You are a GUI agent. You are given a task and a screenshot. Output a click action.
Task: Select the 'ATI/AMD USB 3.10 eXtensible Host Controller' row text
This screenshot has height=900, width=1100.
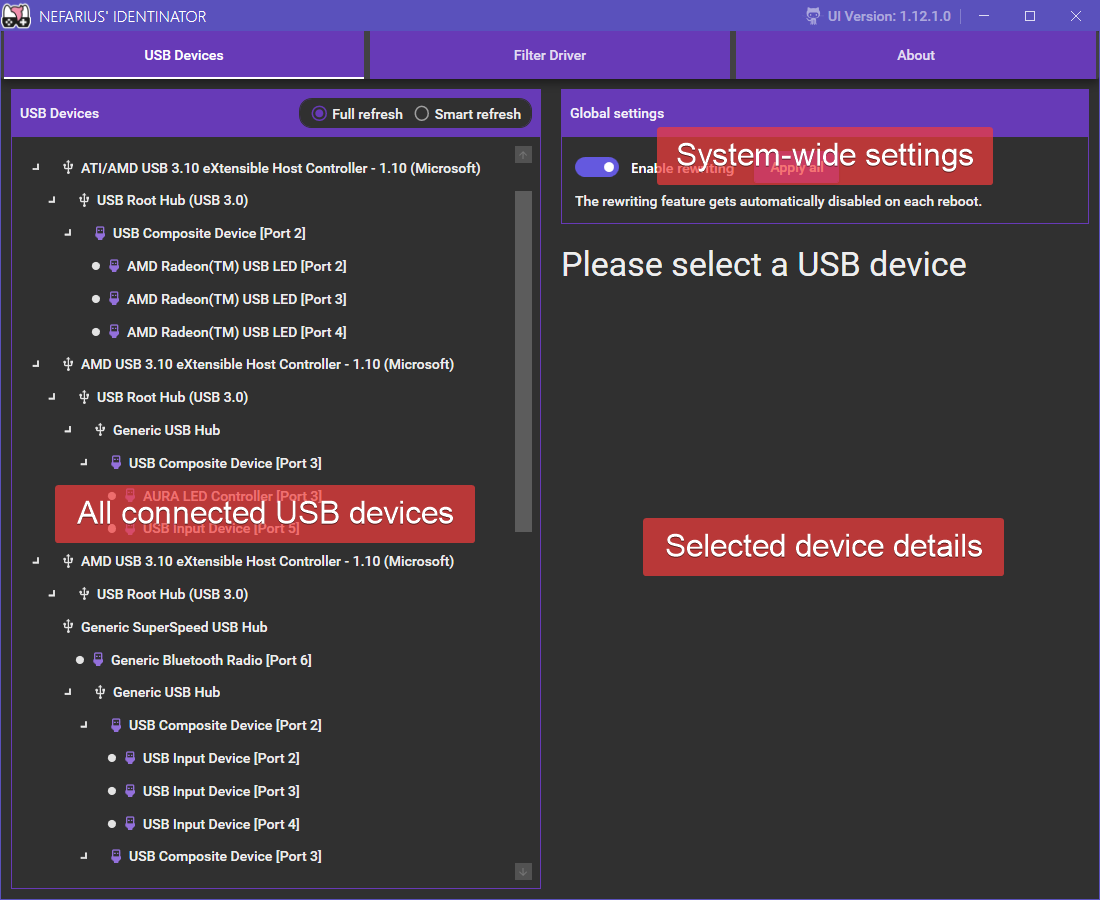pos(281,168)
